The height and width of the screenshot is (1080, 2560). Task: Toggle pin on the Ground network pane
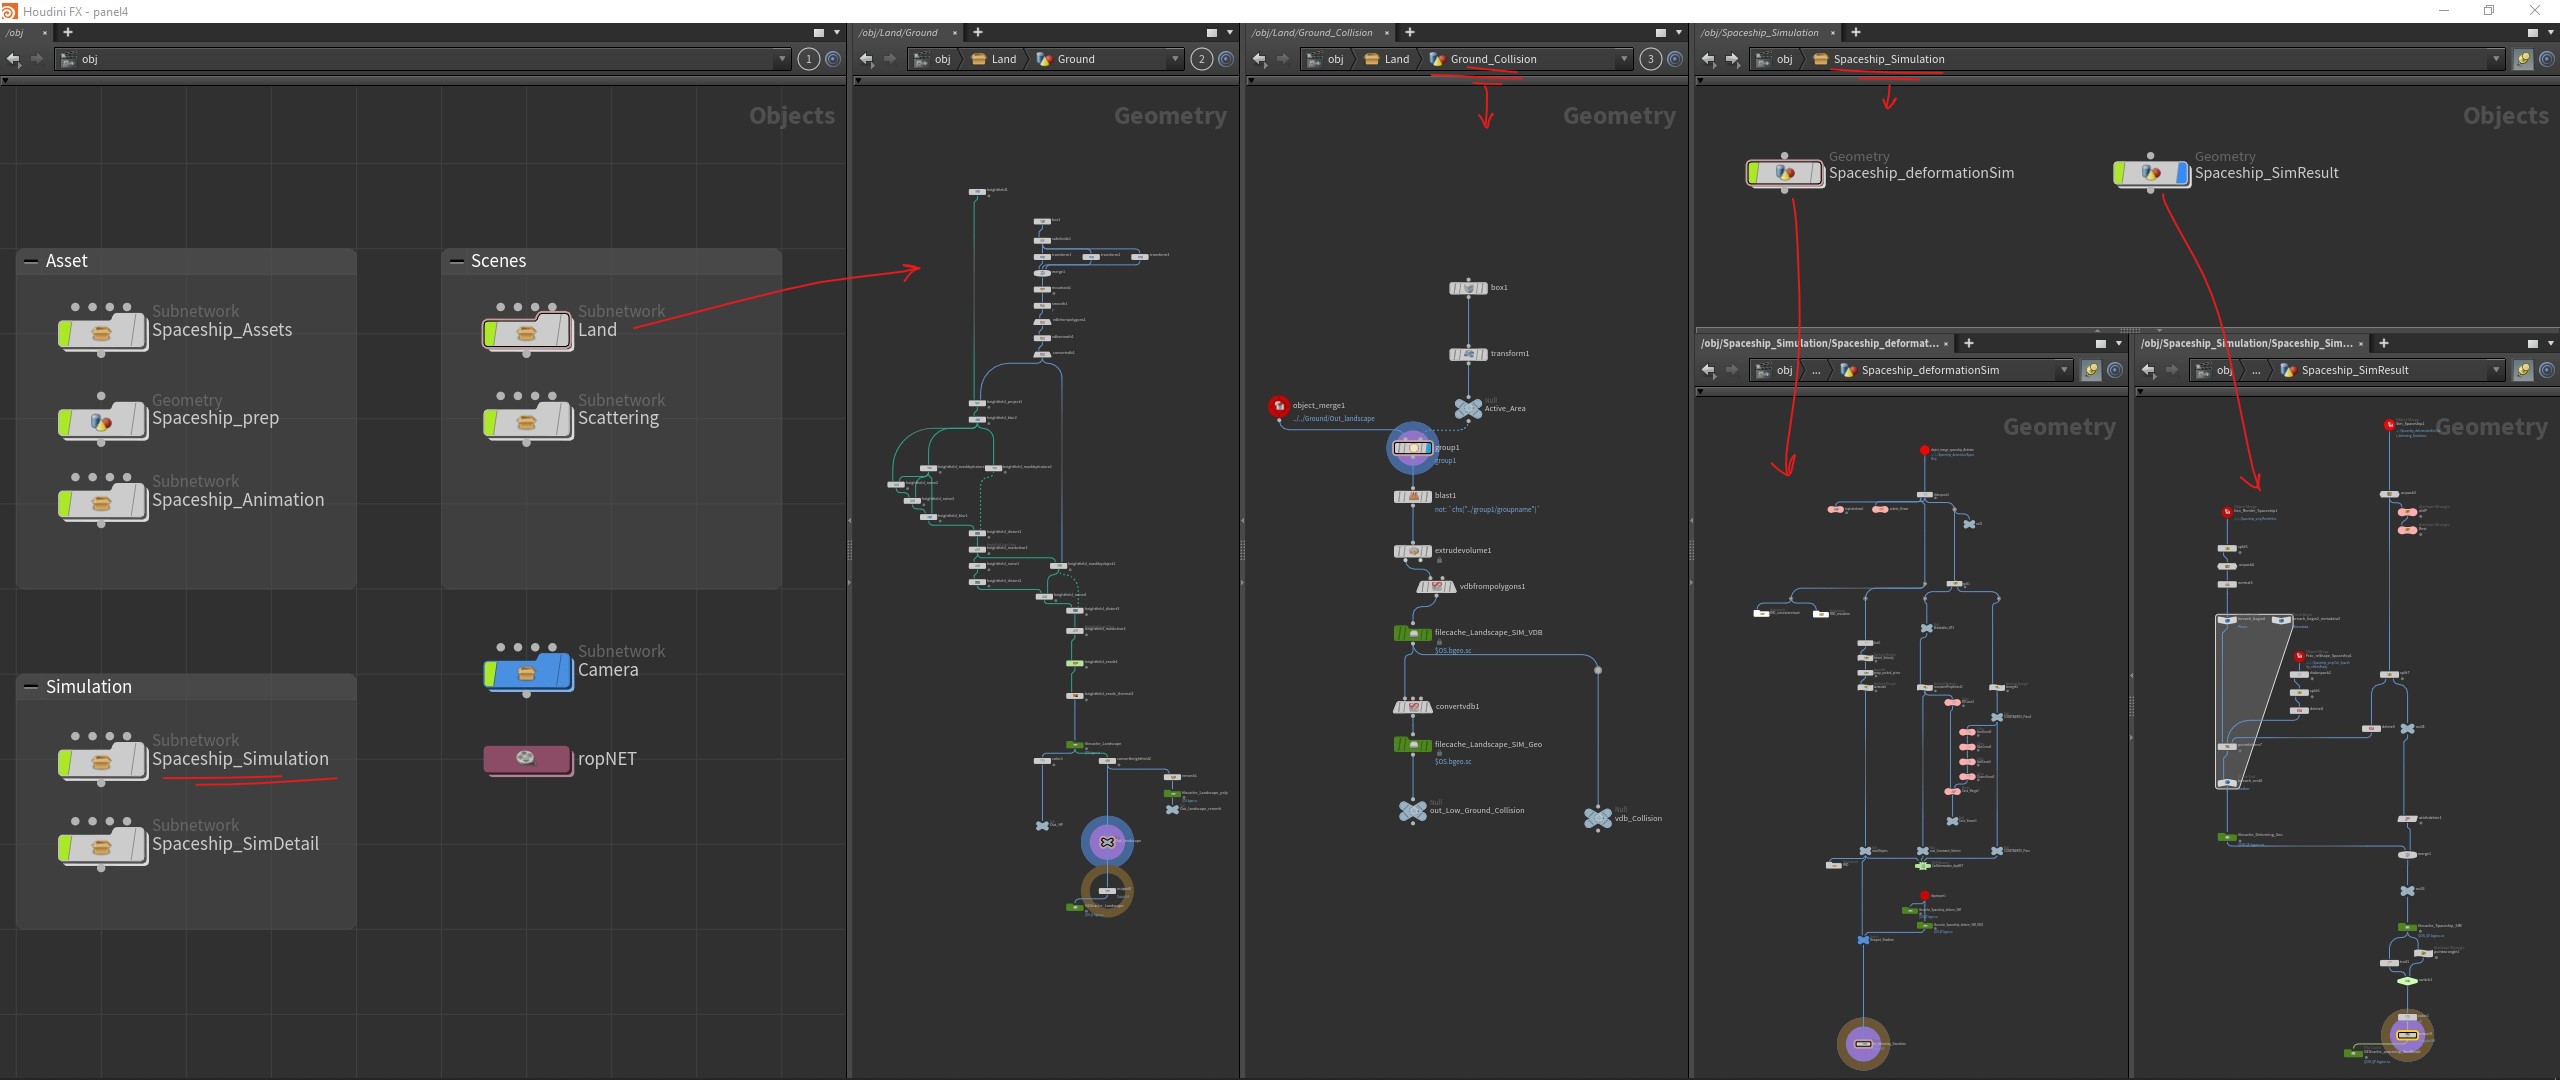point(1225,59)
